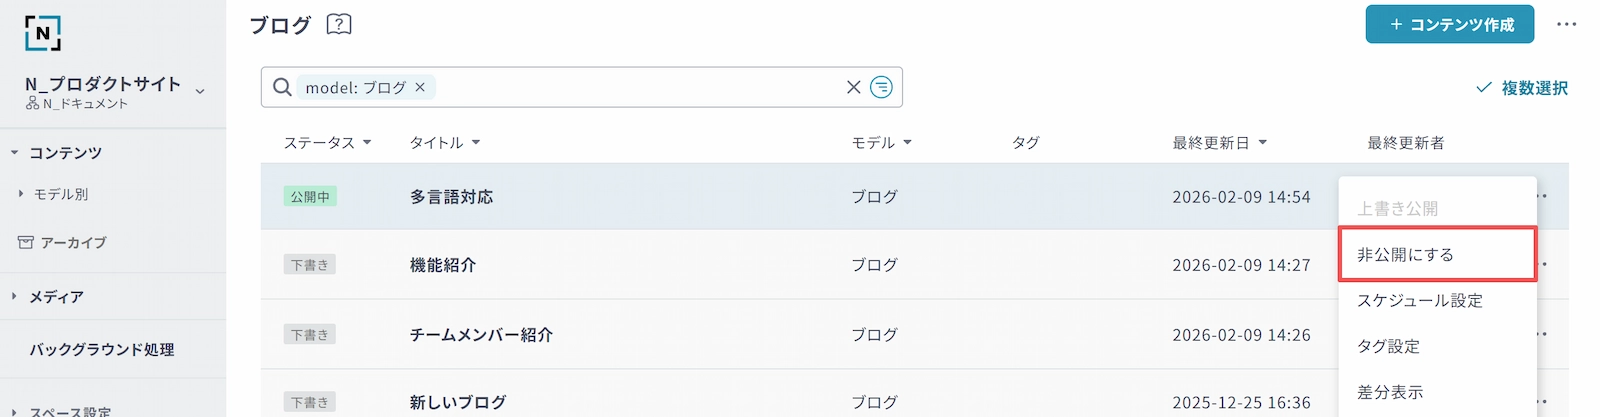Select 非公開にする from the context menu
The width and height of the screenshot is (1600, 417).
coord(1436,254)
